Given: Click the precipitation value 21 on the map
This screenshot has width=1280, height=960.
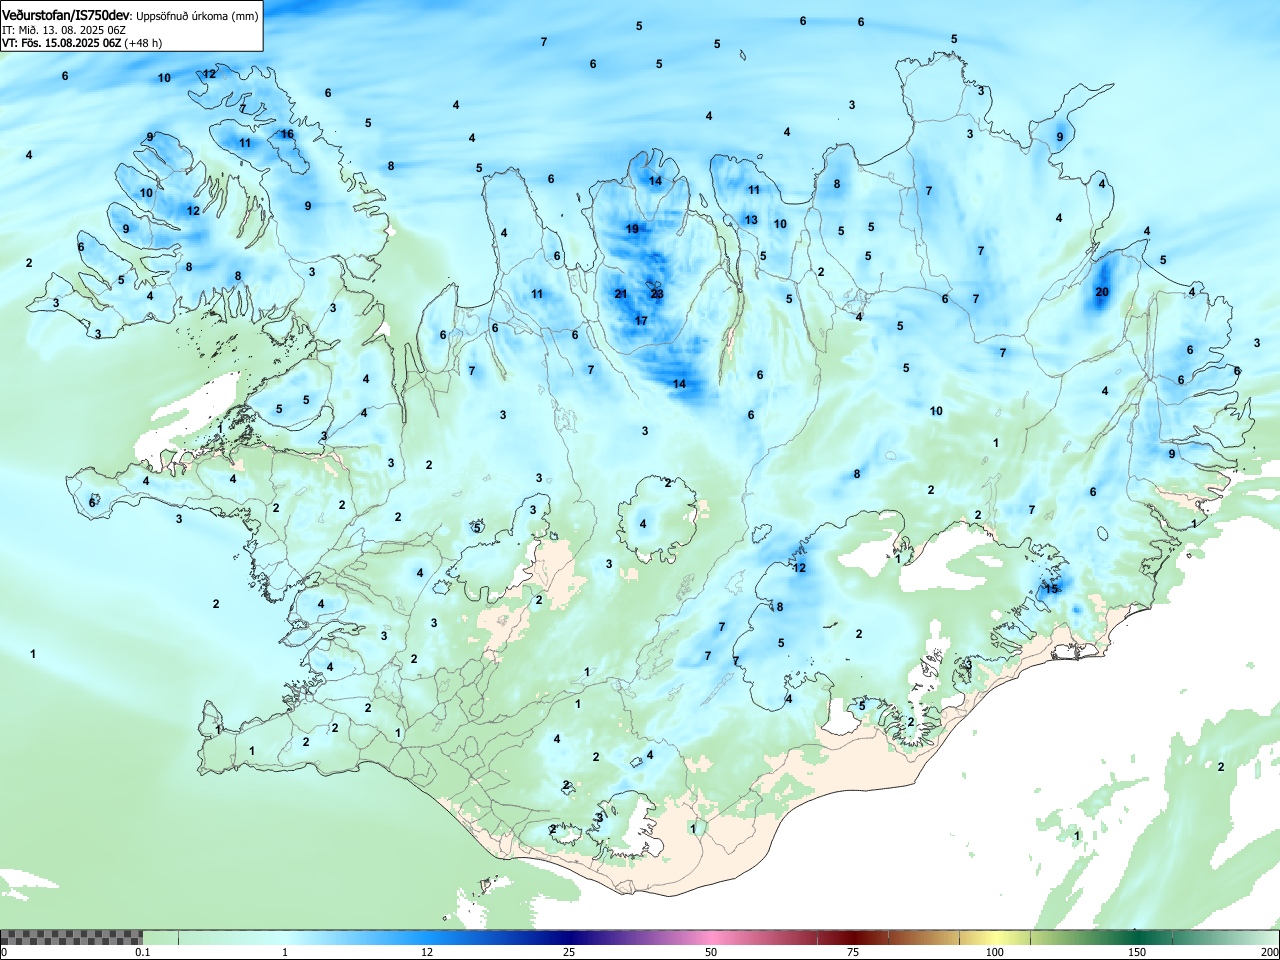Looking at the screenshot, I should (621, 294).
